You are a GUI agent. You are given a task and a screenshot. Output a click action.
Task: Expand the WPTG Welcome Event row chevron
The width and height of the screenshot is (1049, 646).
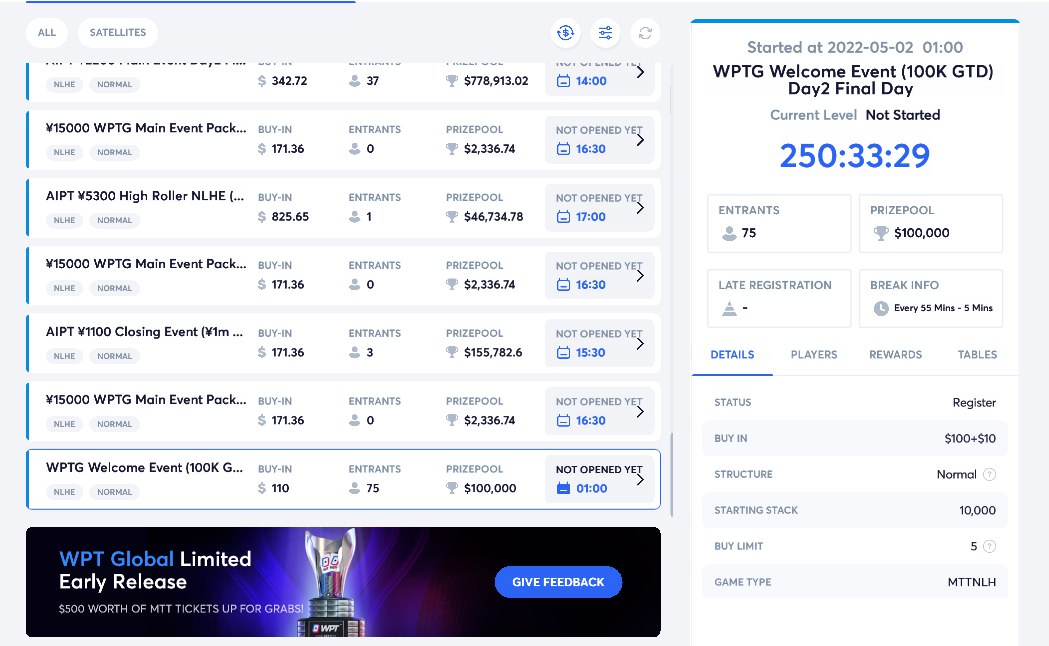(x=640, y=479)
